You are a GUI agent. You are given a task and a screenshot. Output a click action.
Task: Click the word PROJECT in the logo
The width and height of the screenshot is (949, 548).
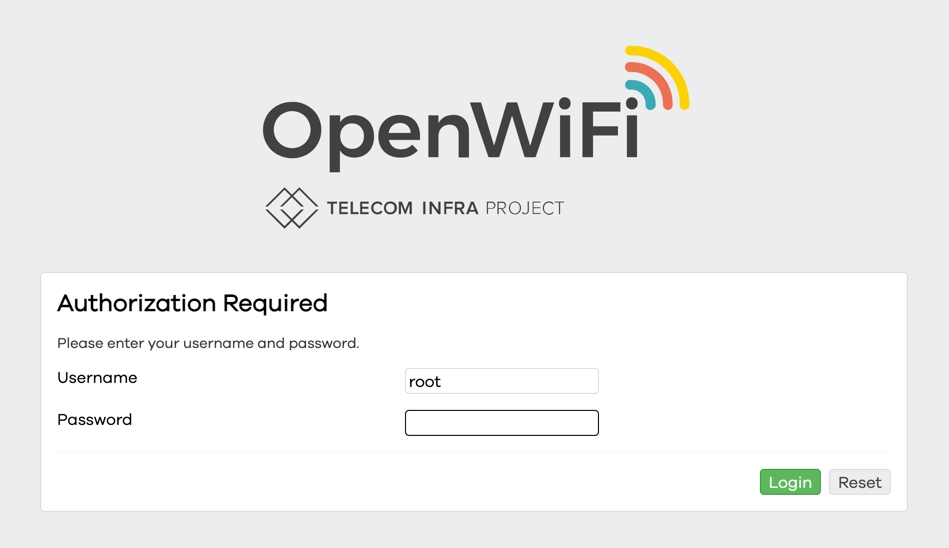(x=524, y=209)
